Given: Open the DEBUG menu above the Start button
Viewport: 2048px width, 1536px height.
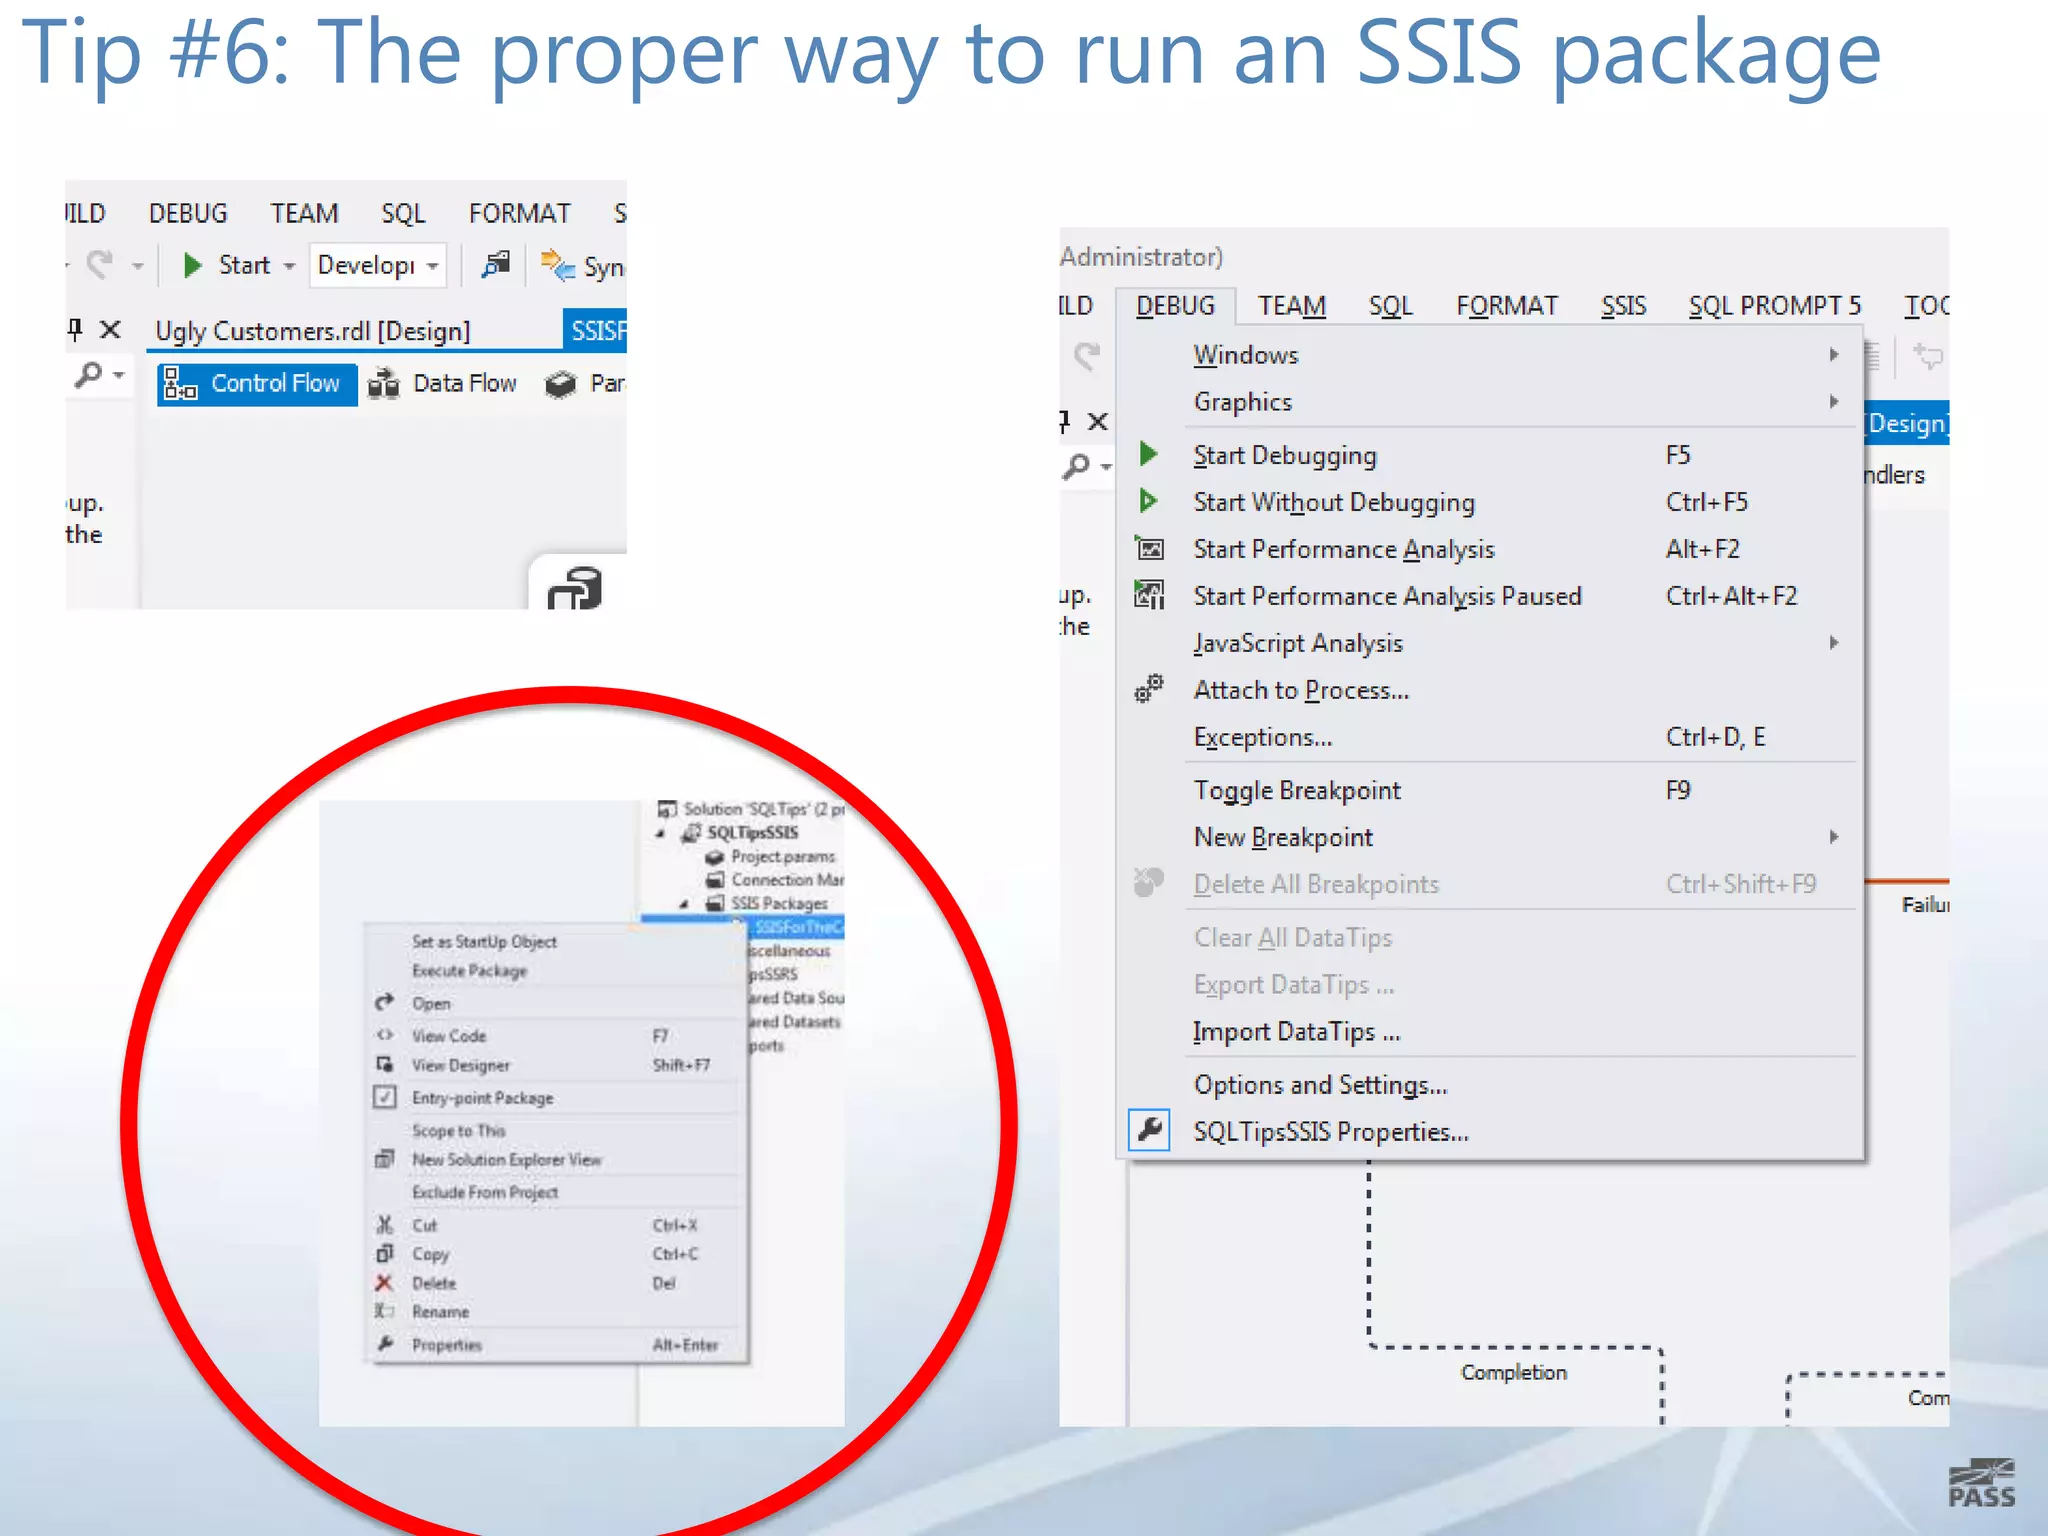Looking at the screenshot, I should 188,213.
